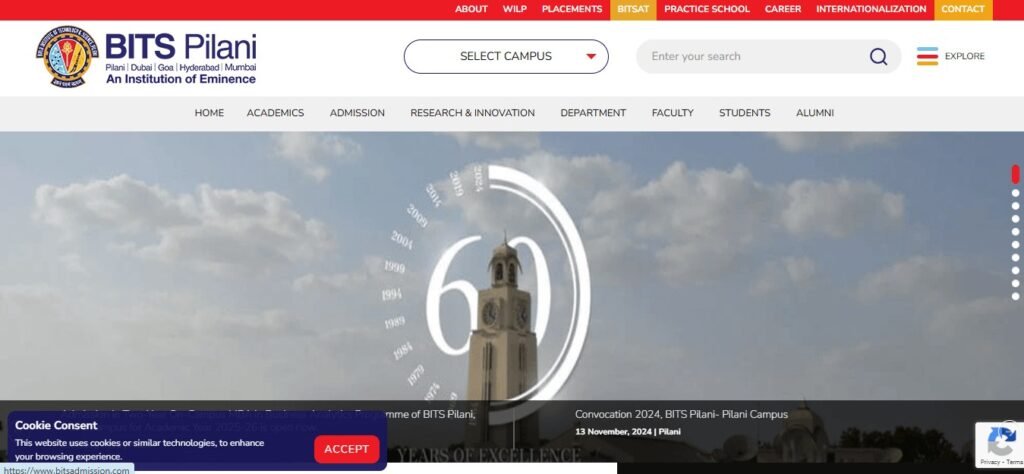Image resolution: width=1024 pixels, height=474 pixels.
Task: Open Internationalization in top bar
Action: point(871,9)
